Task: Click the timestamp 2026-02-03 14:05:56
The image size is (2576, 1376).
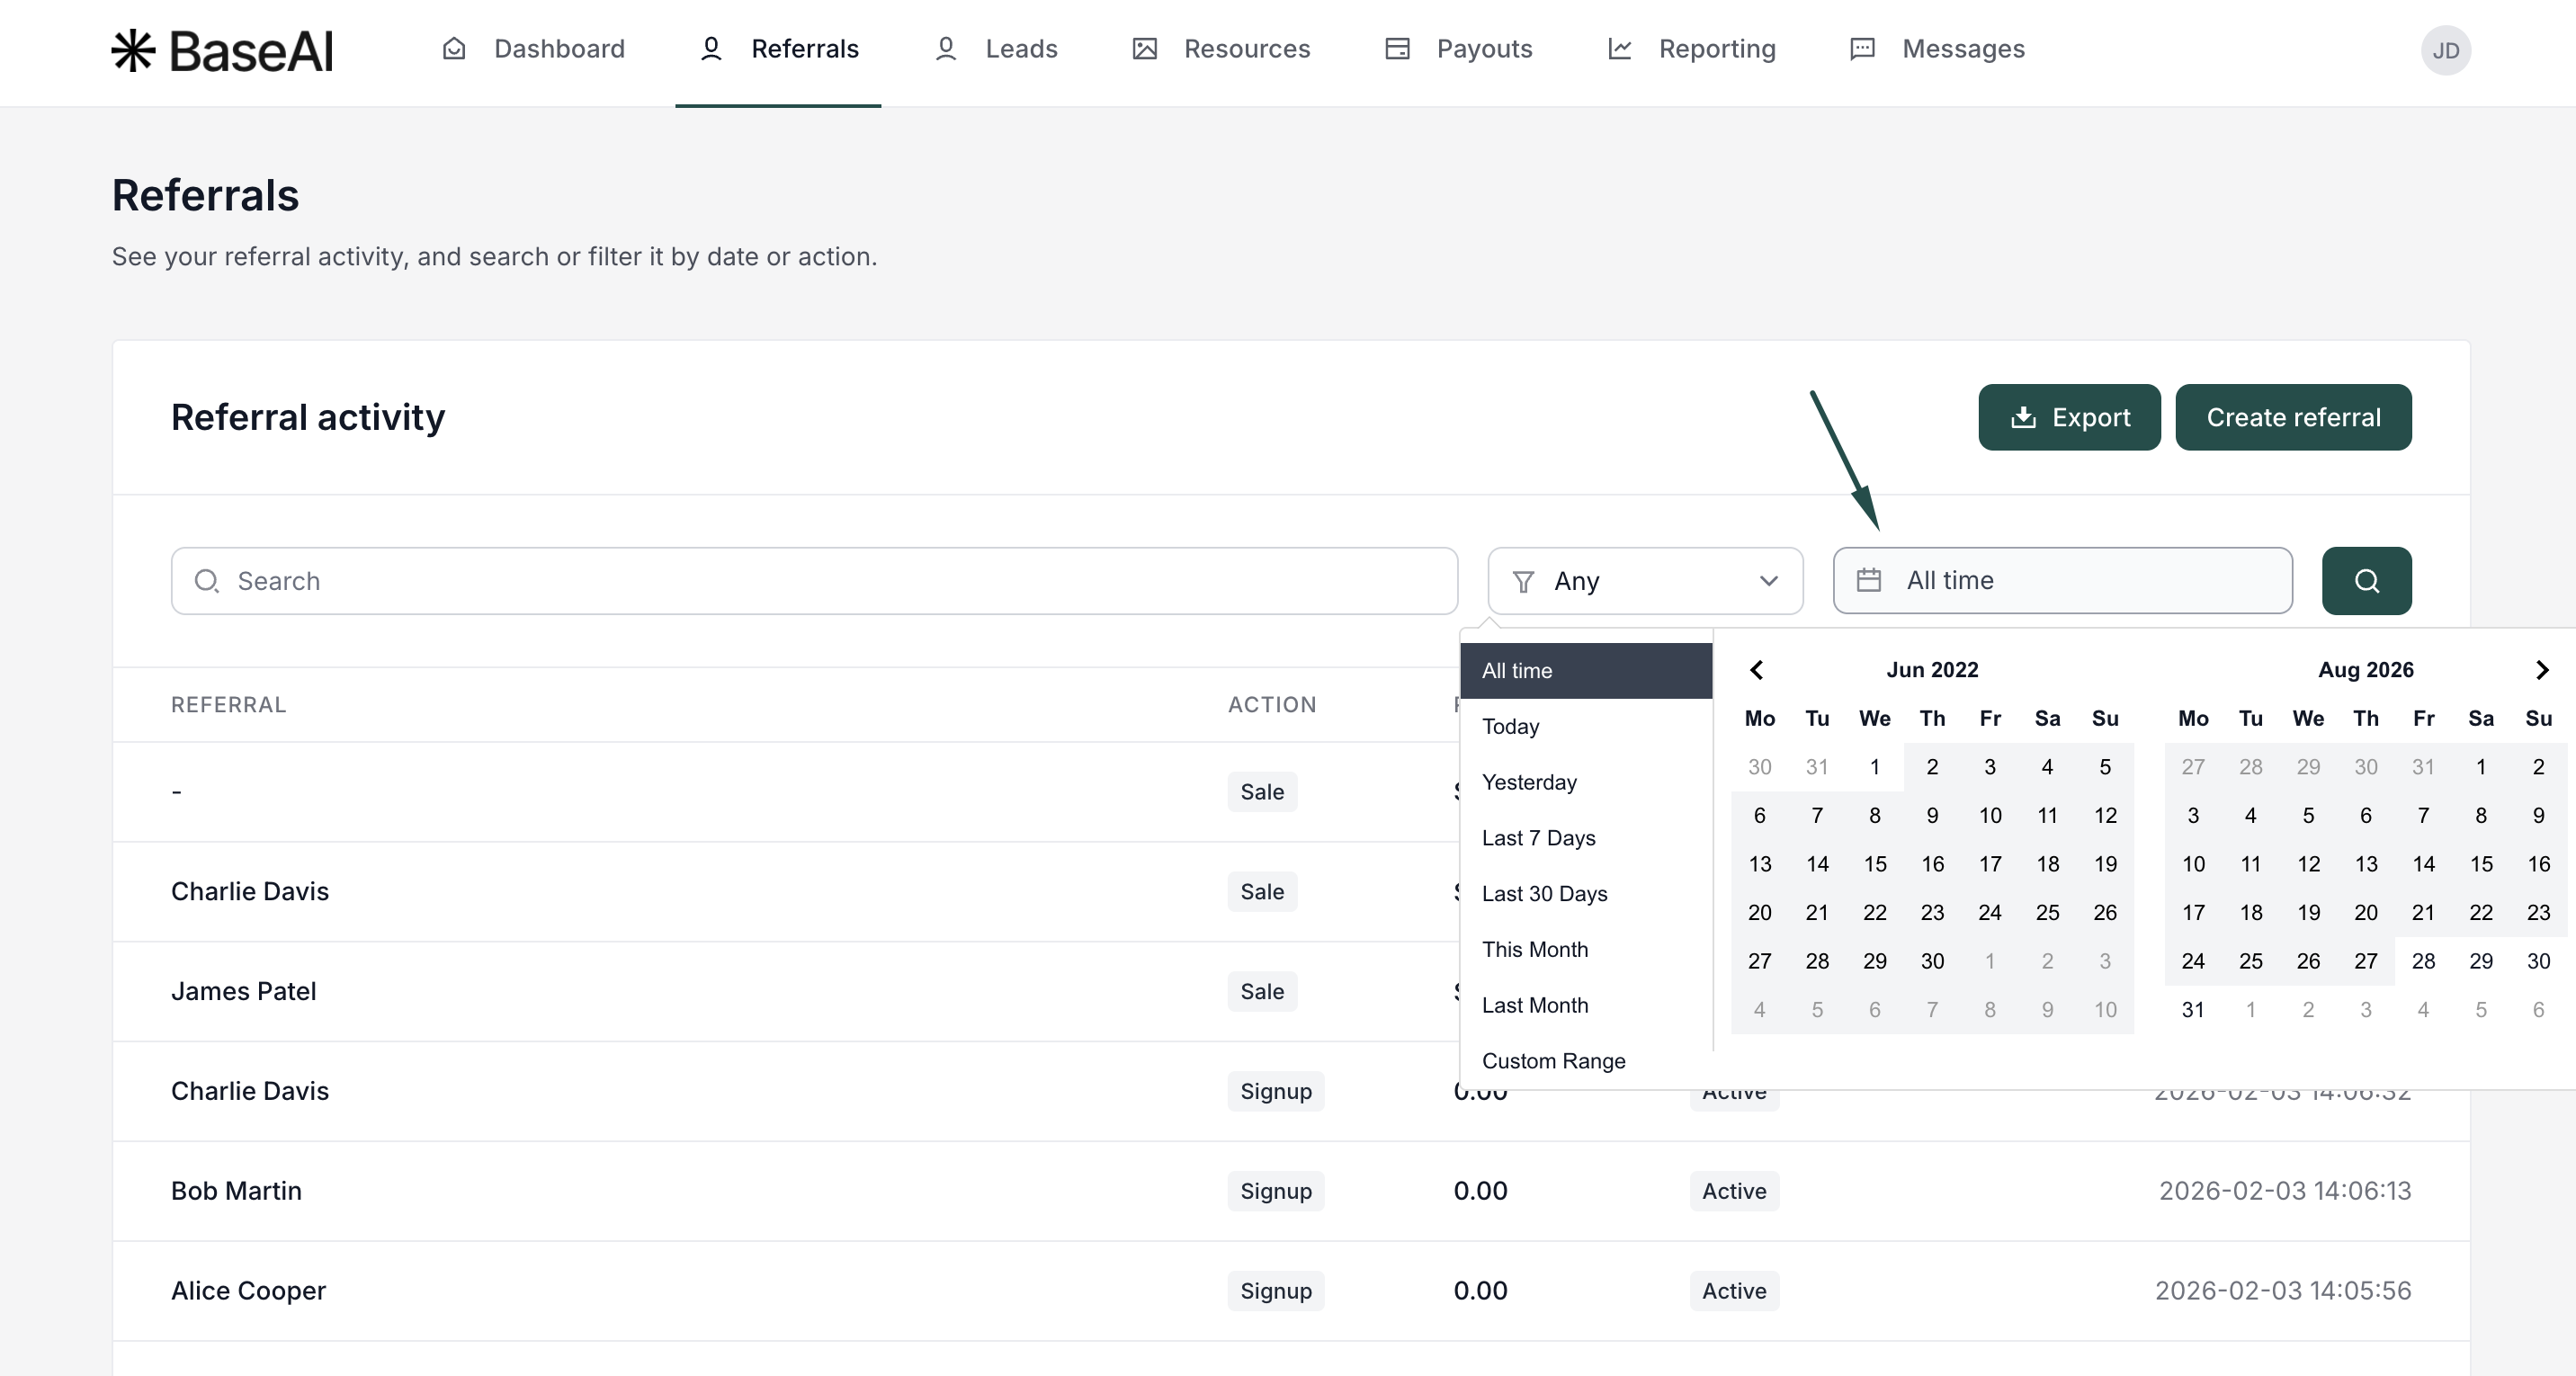Action: [x=2283, y=1291]
